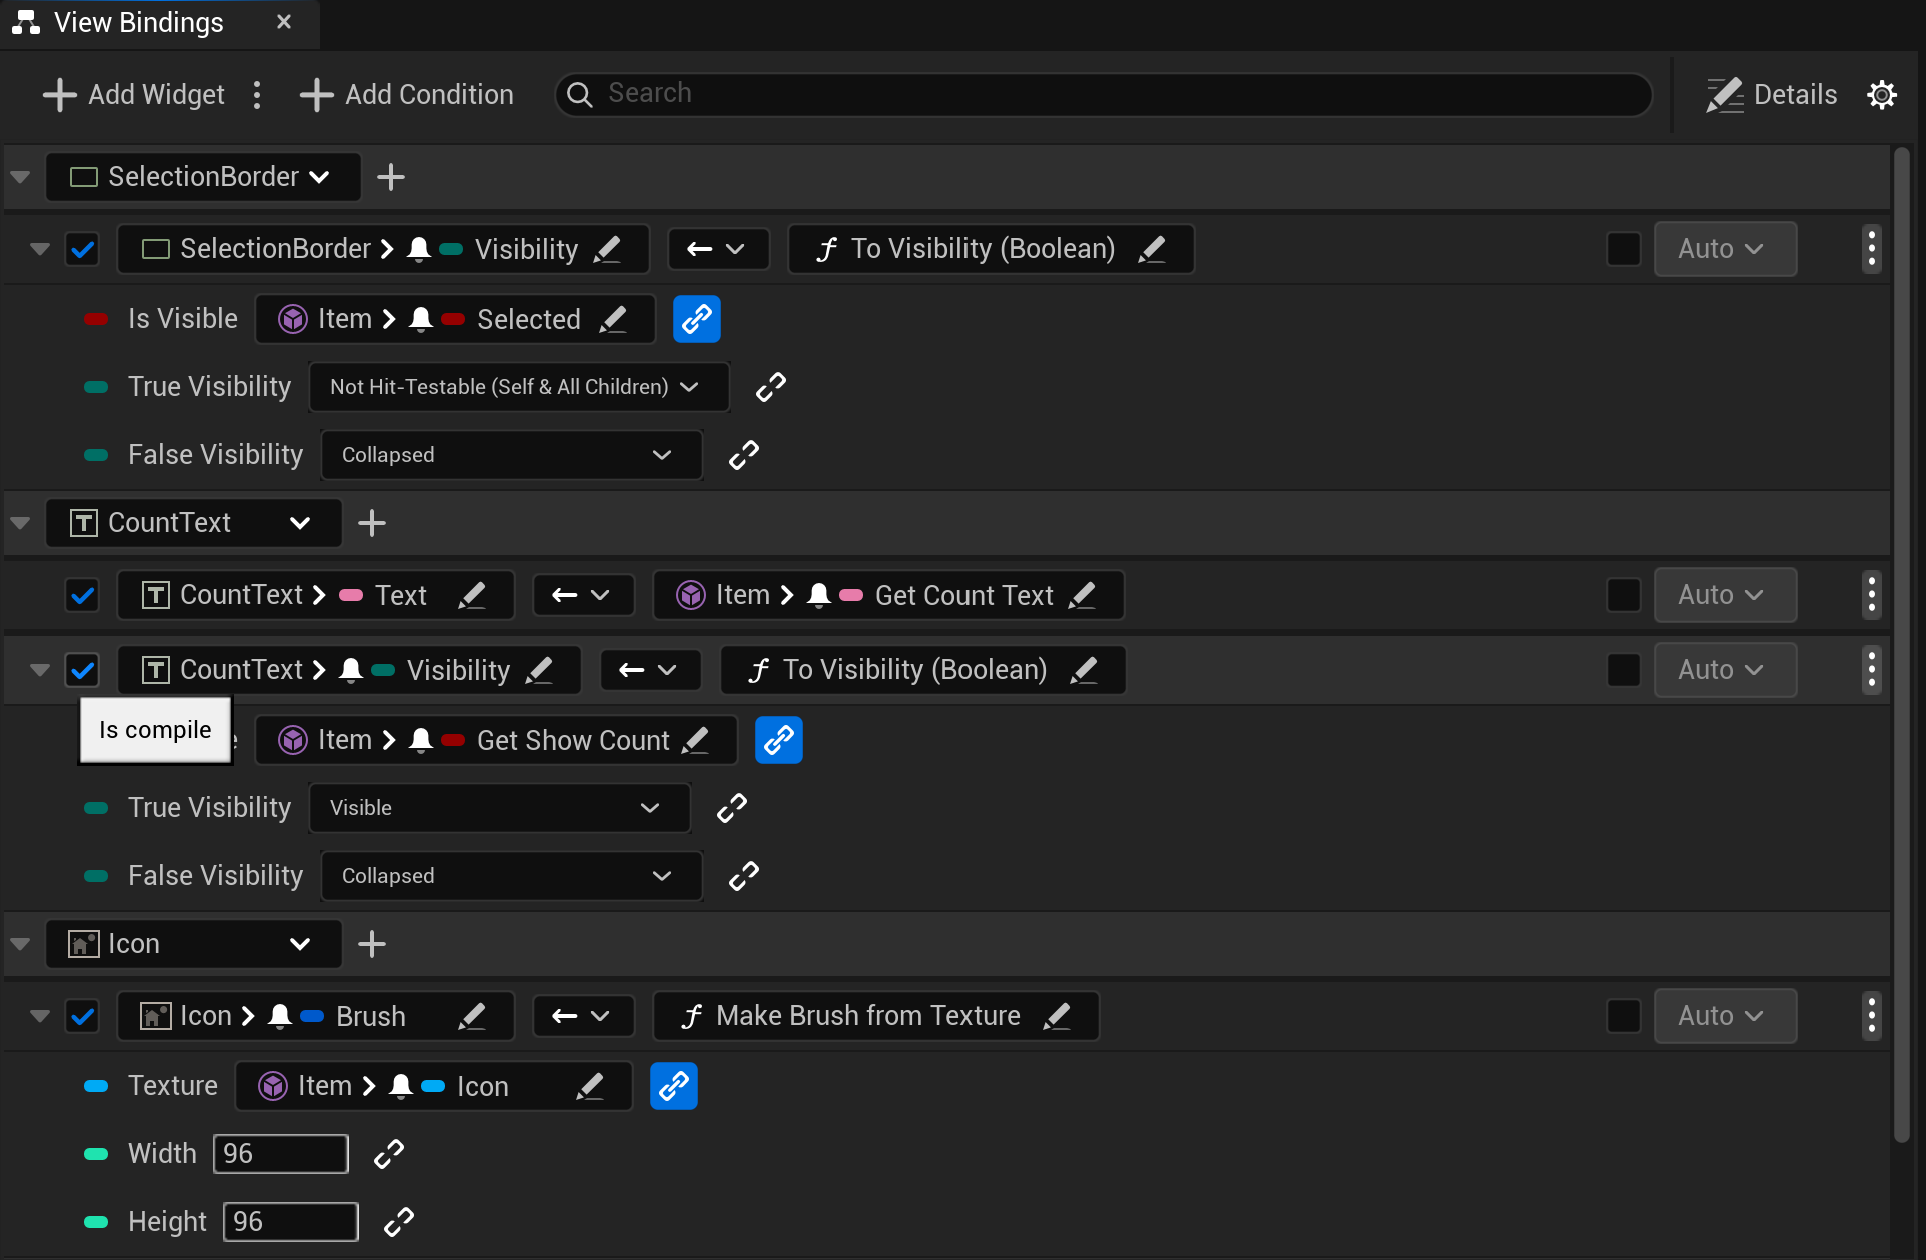The height and width of the screenshot is (1260, 1926).
Task: Disable the CountText Text binding checkbox
Action: pyautogui.click(x=83, y=595)
